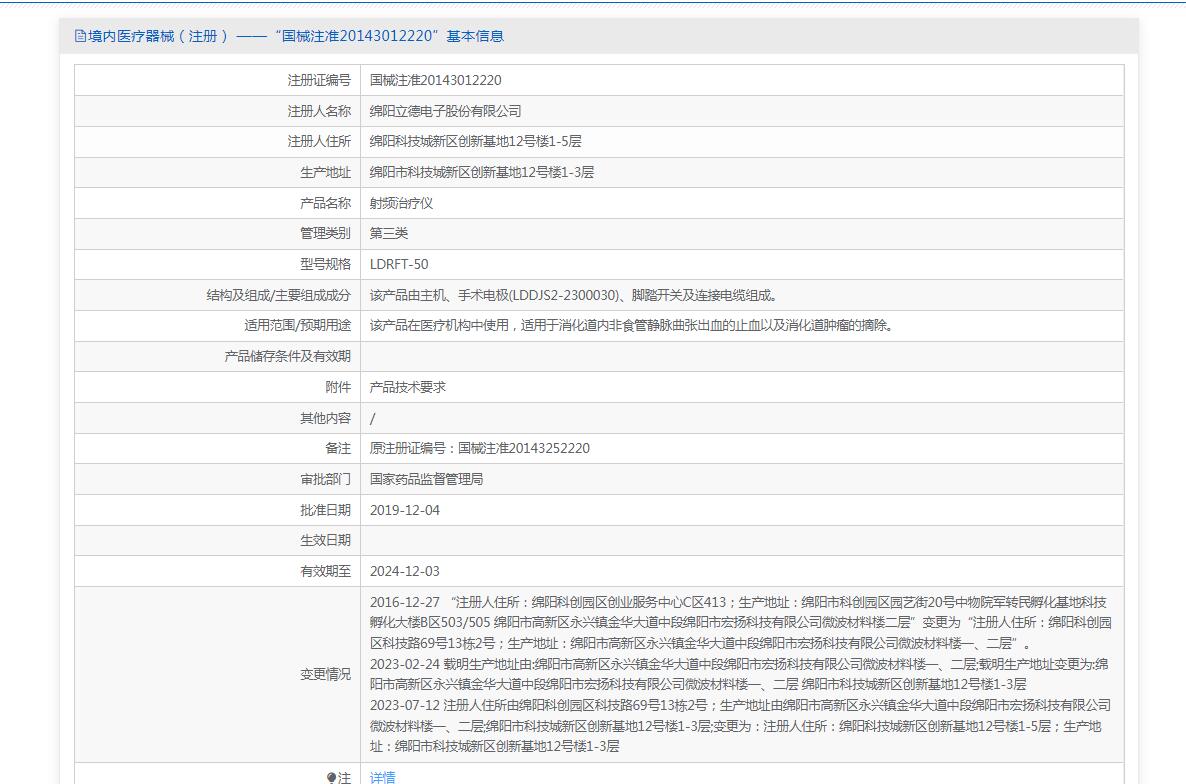Viewport: 1186px width, 784px height.
Task: Select registration number 国械注准20143012220 cell
Action: (435, 80)
